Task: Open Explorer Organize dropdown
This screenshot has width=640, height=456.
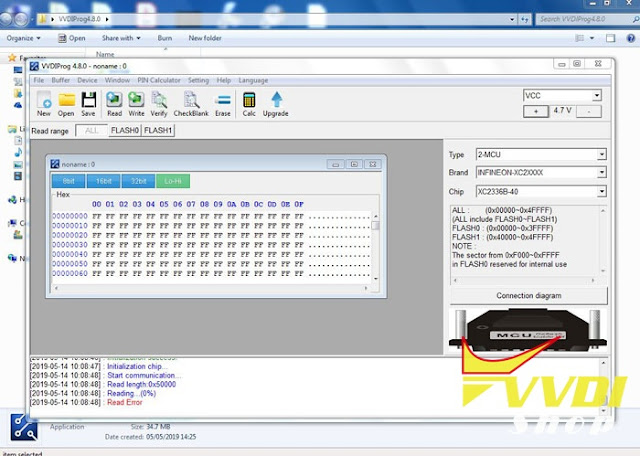Action: tap(23, 38)
